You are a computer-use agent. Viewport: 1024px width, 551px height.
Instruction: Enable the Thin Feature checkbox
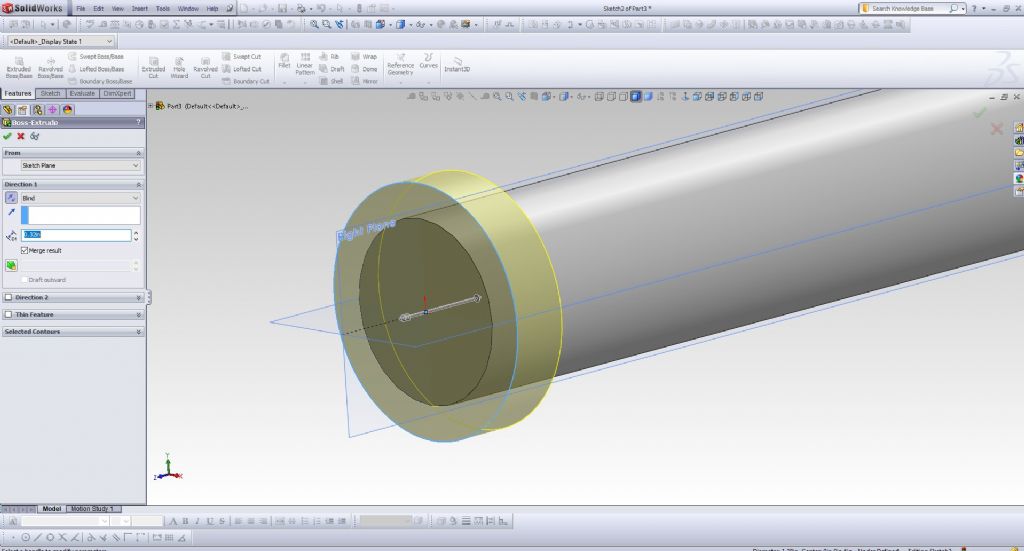(x=8, y=315)
